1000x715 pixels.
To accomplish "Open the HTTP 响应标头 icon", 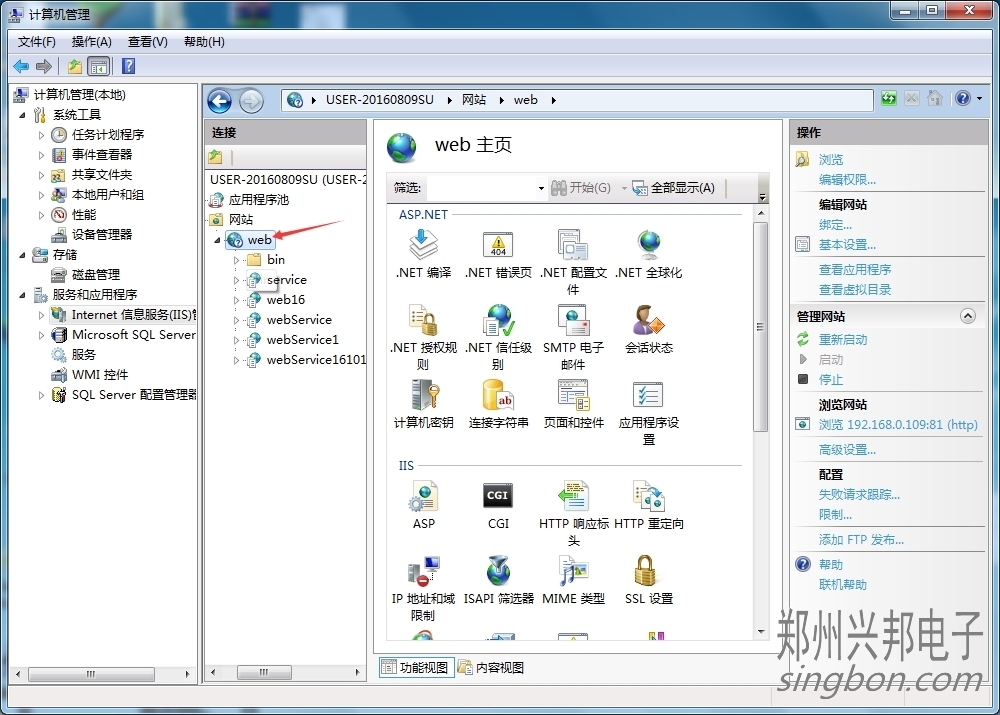I will (x=573, y=496).
